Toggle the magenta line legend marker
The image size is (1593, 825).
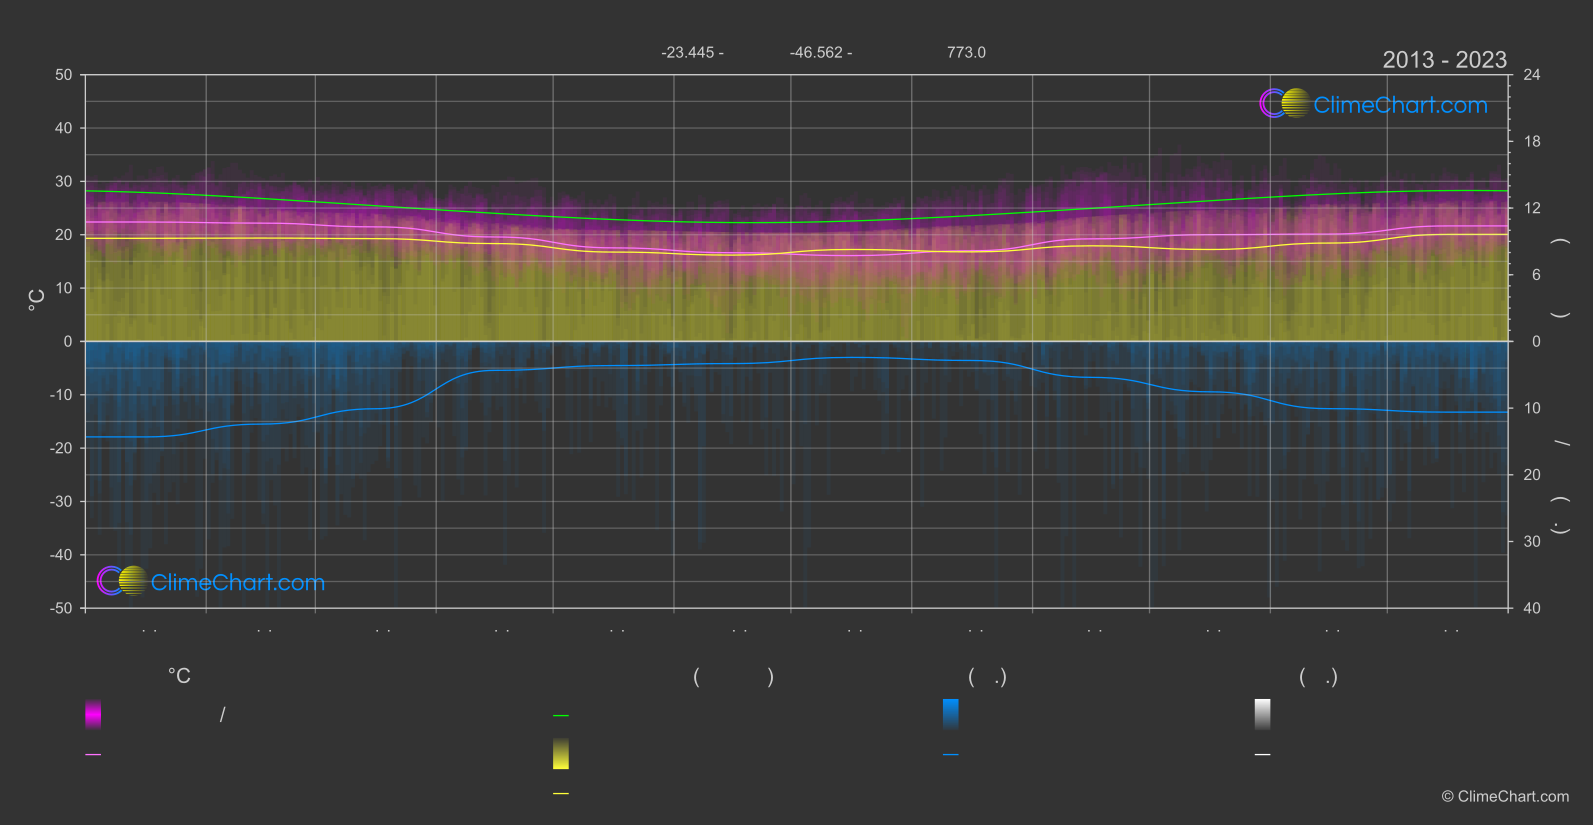tap(93, 755)
